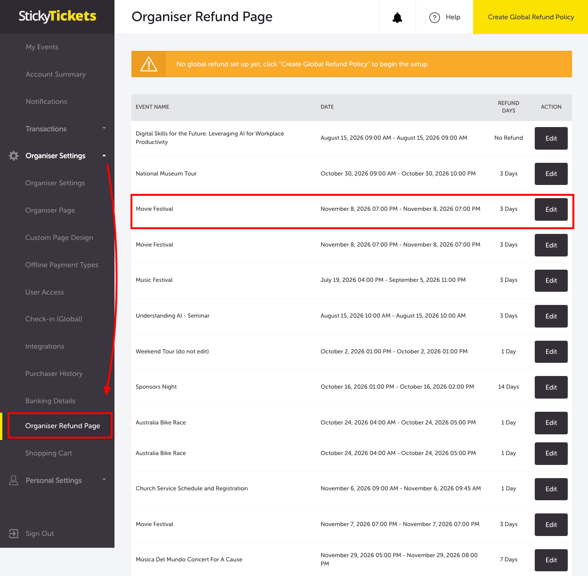Click 'Sponsors Night' event name
588x576 pixels.
tap(156, 387)
